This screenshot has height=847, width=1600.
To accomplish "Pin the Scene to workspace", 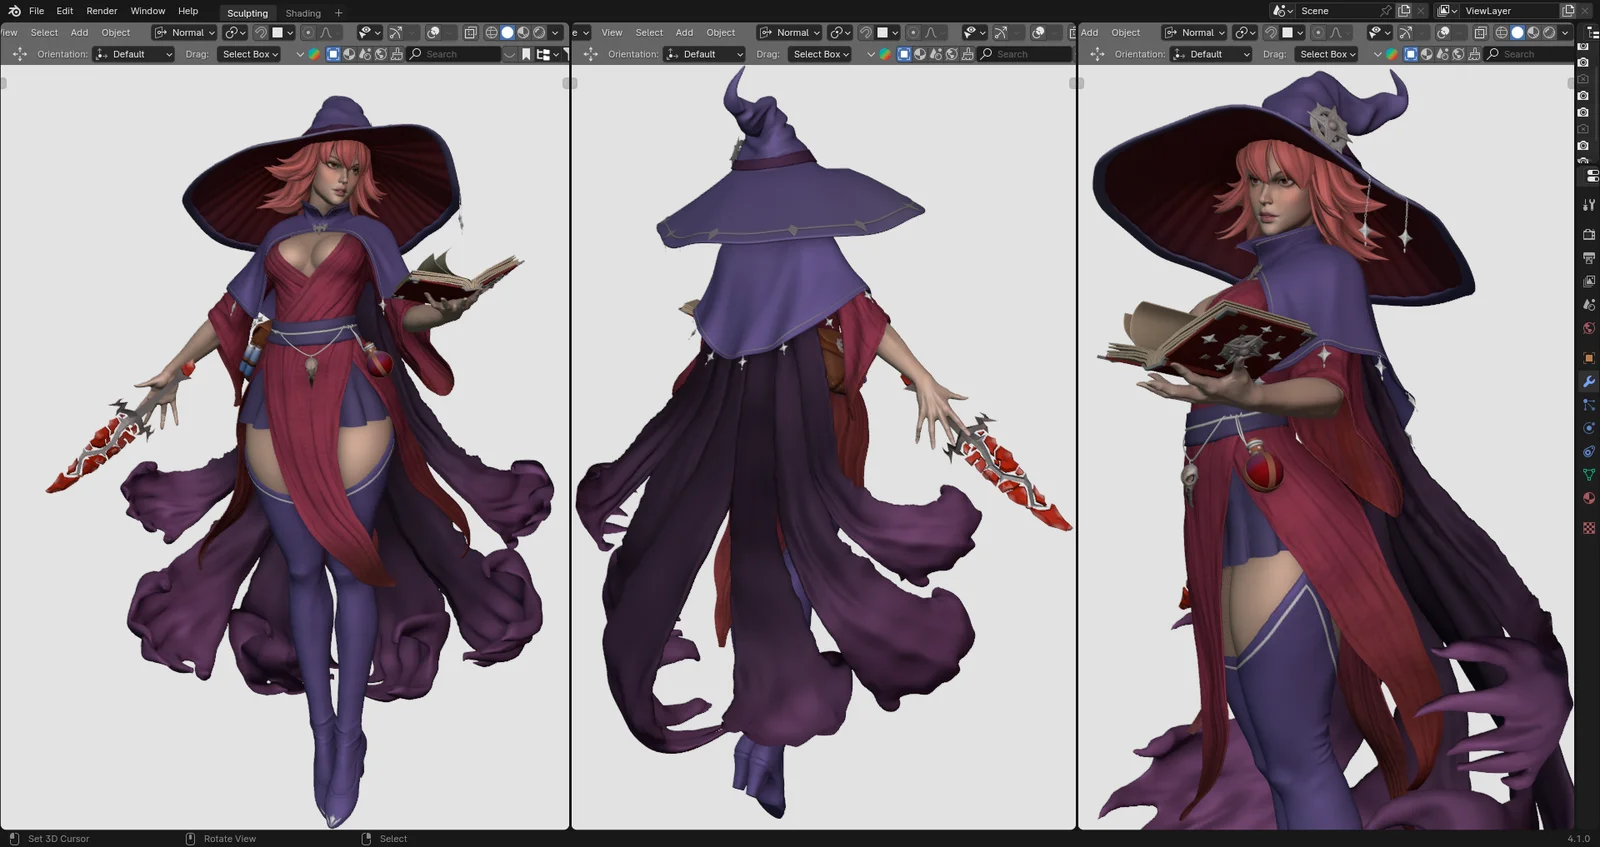I will coord(1386,11).
